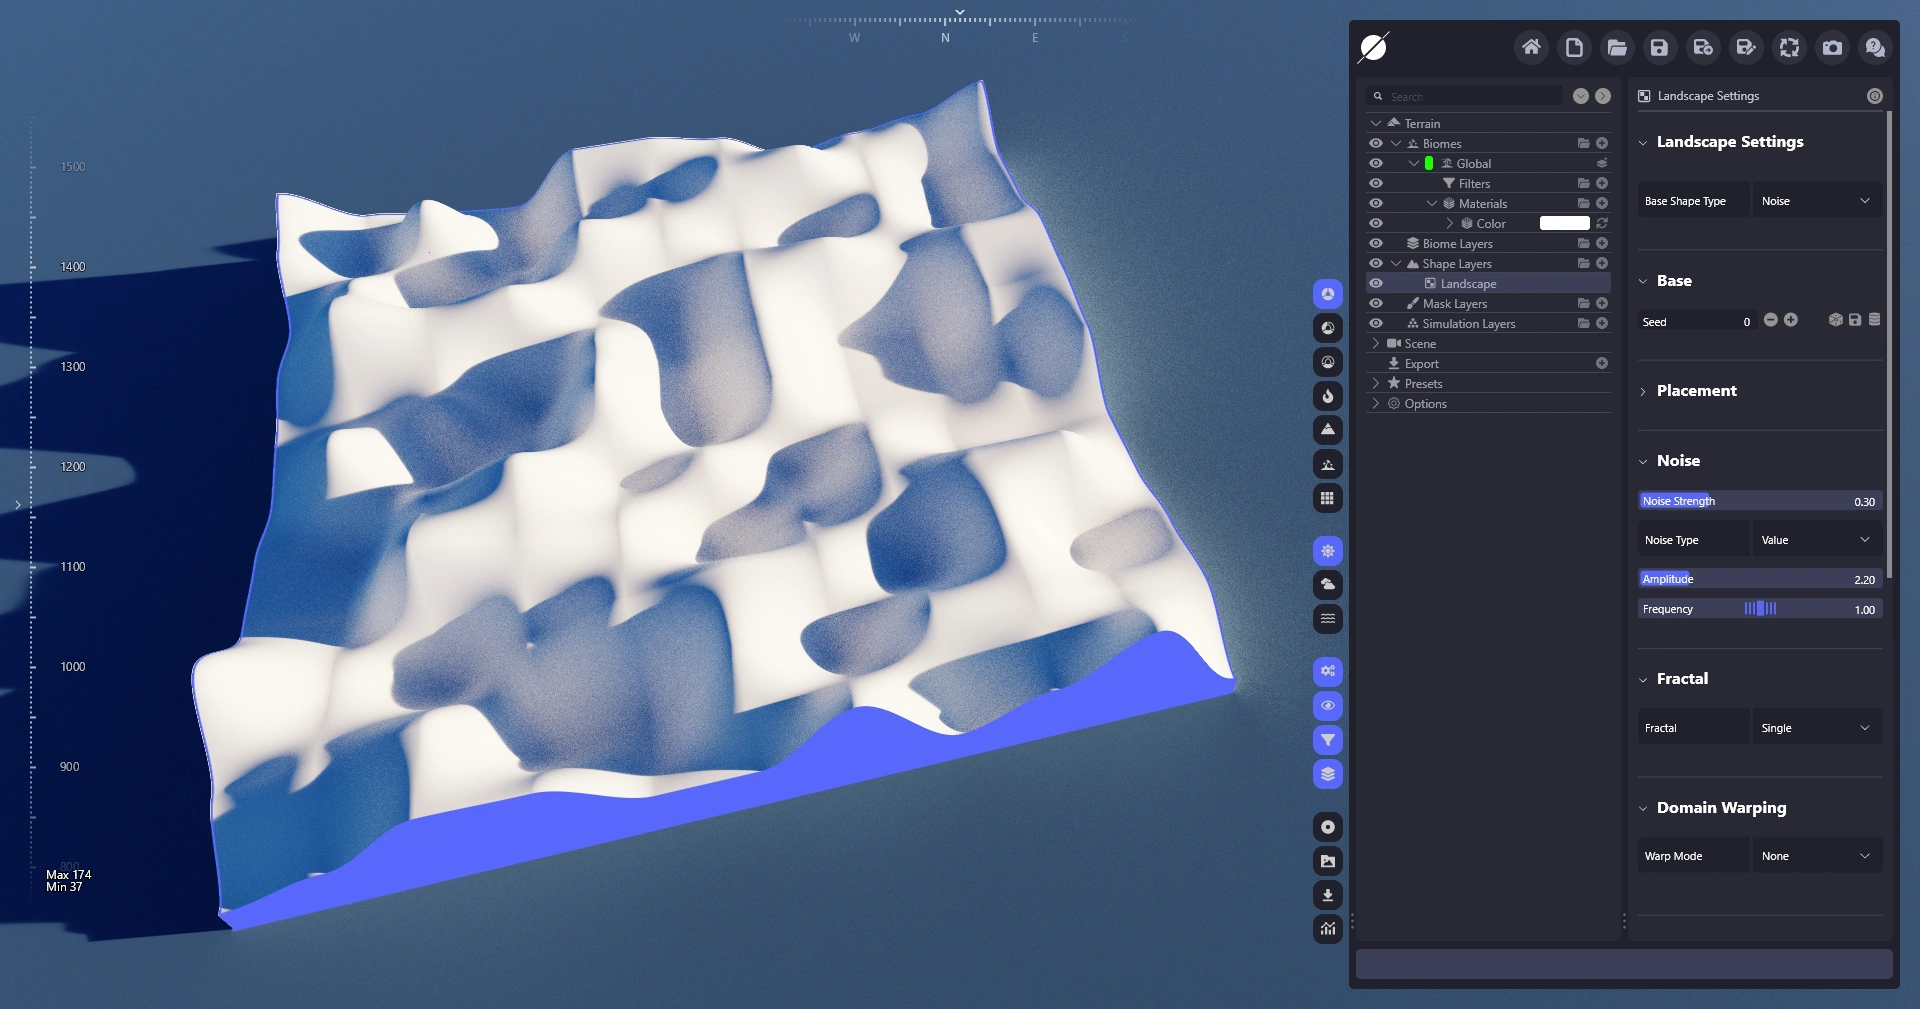
Task: Click the Home icon in top toolbar
Action: 1531,47
